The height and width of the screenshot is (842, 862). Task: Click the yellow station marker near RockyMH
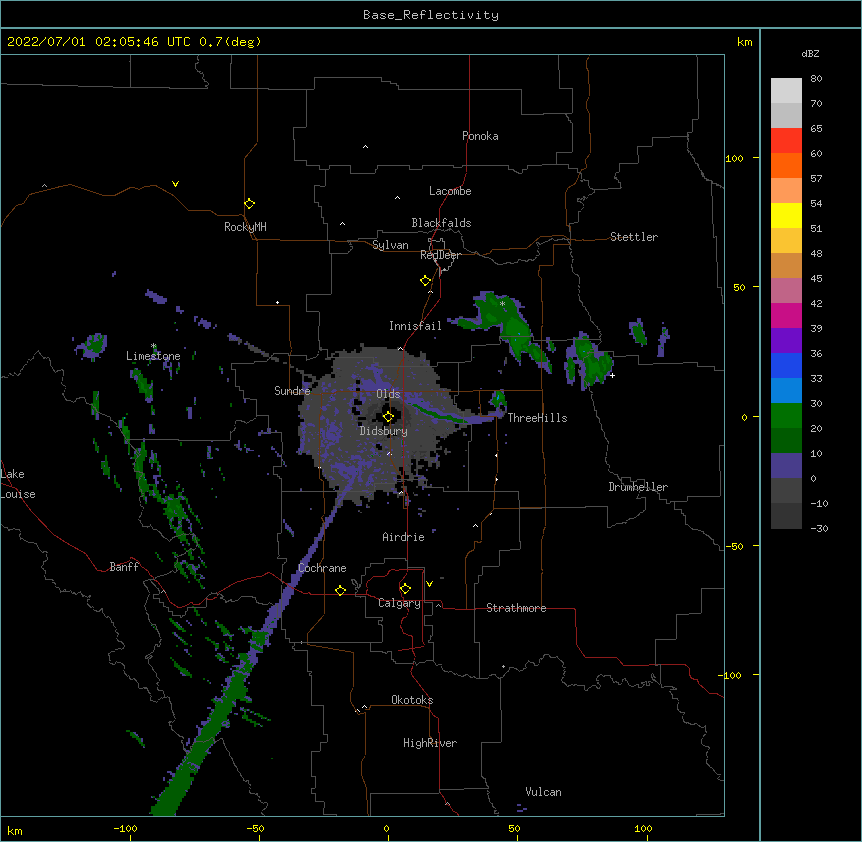pyautogui.click(x=249, y=203)
